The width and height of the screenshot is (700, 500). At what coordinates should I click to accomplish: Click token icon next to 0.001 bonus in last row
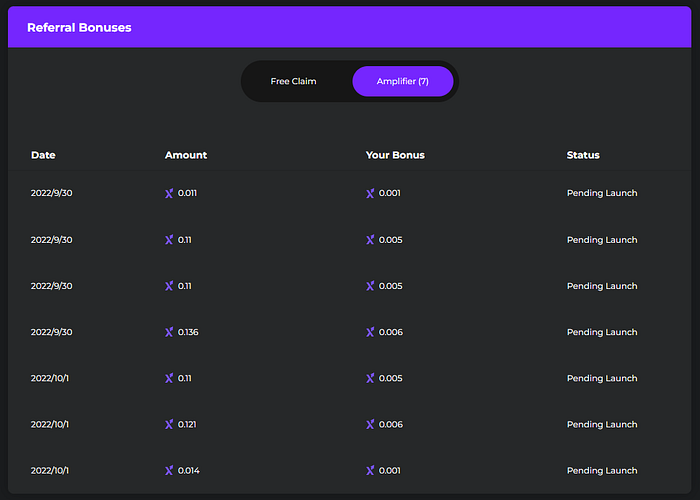click(x=370, y=471)
